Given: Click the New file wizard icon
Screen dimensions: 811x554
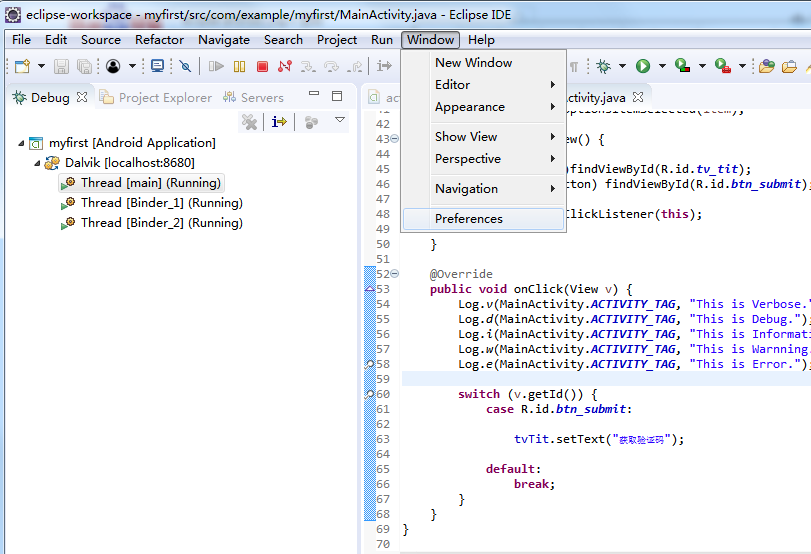Looking at the screenshot, I should [x=22, y=66].
